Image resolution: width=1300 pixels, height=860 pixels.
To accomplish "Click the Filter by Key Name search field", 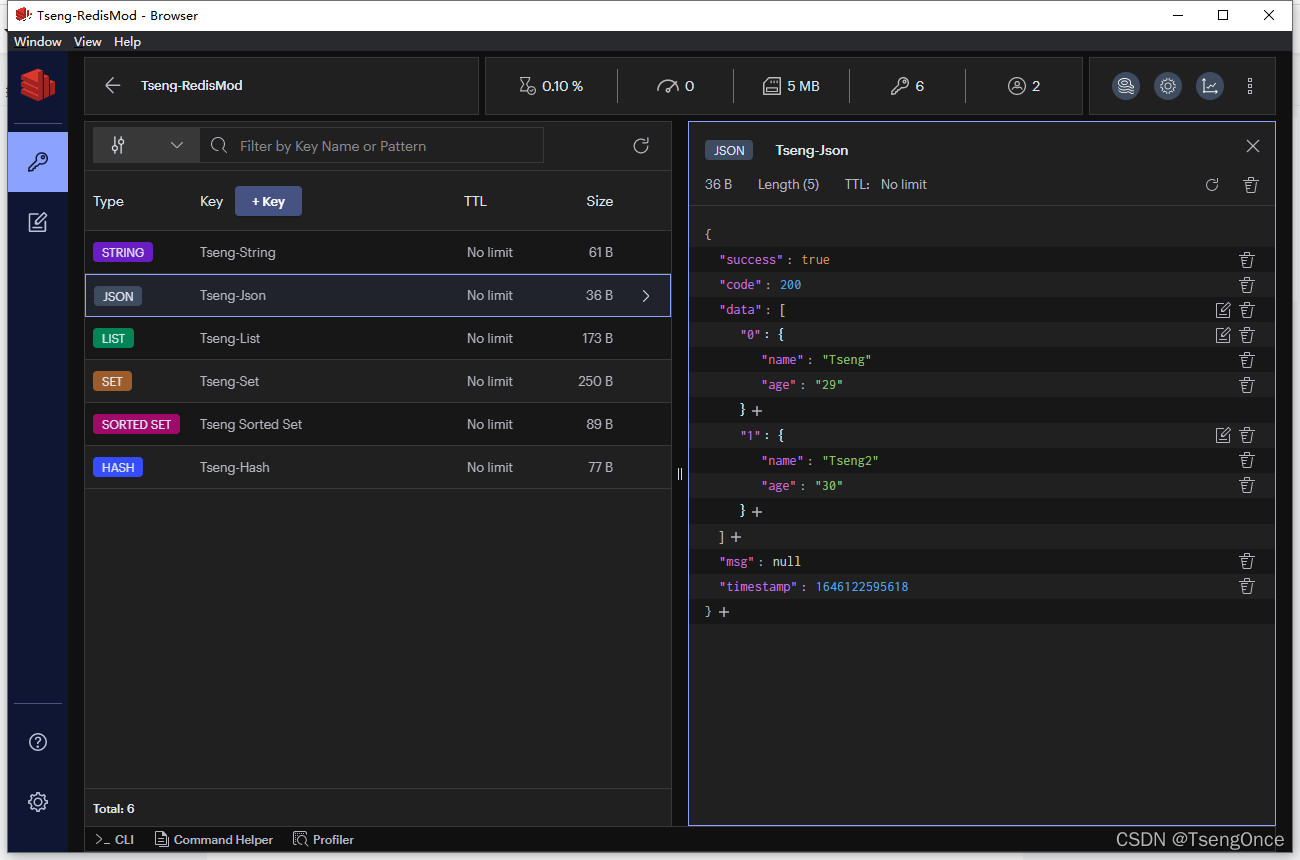I will (x=370, y=145).
